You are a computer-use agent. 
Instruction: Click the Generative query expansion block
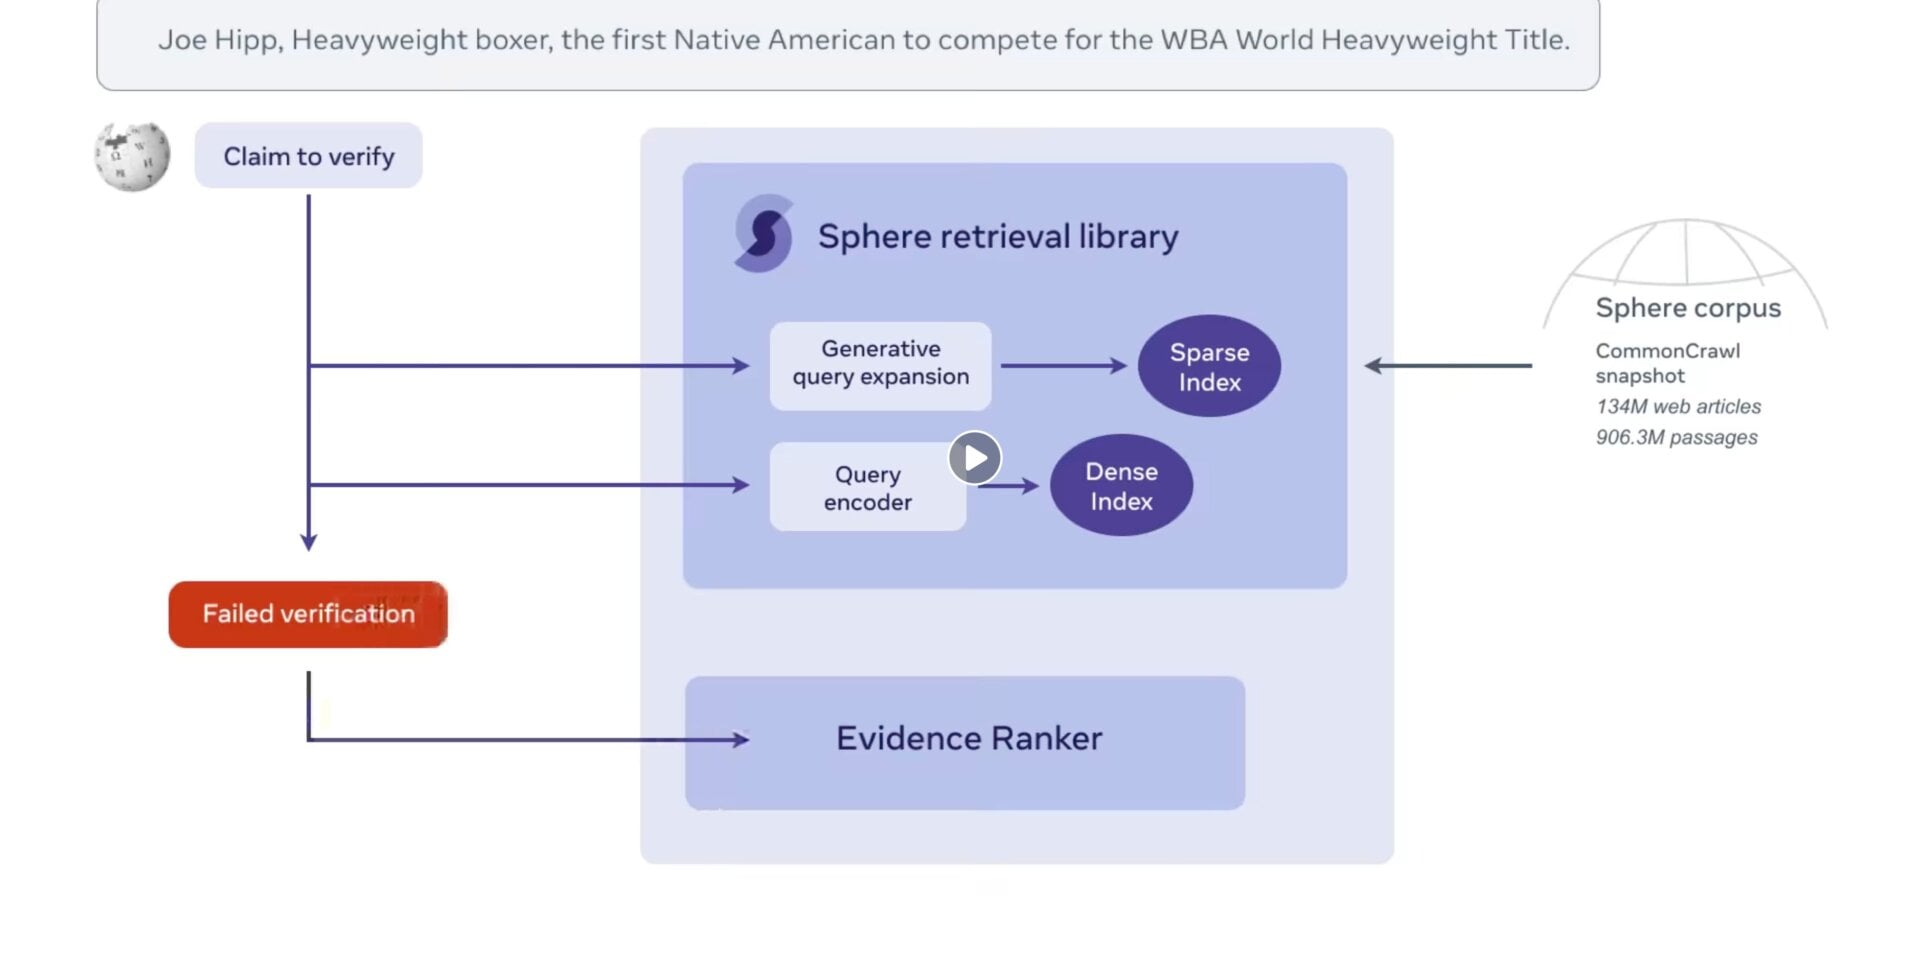880,364
